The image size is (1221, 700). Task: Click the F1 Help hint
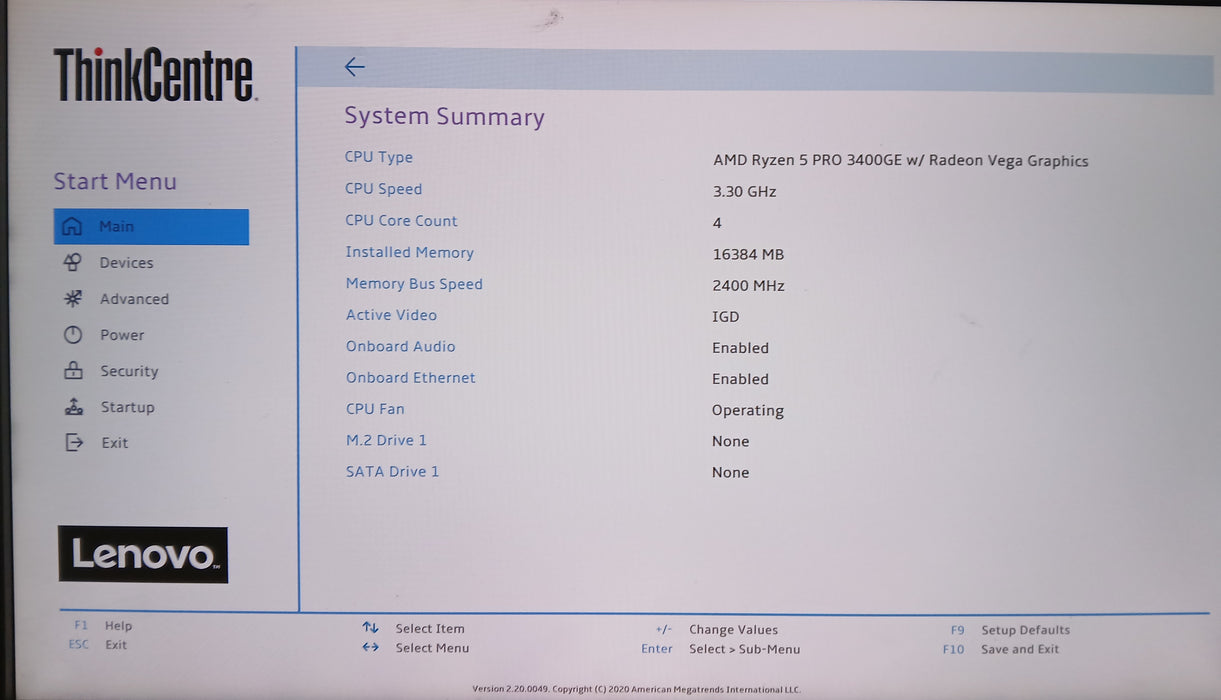(x=103, y=626)
